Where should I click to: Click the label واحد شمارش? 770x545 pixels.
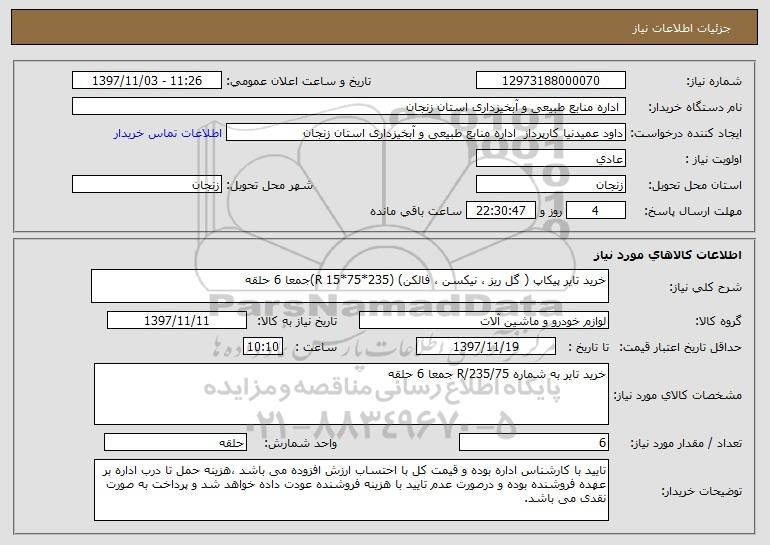(301, 443)
